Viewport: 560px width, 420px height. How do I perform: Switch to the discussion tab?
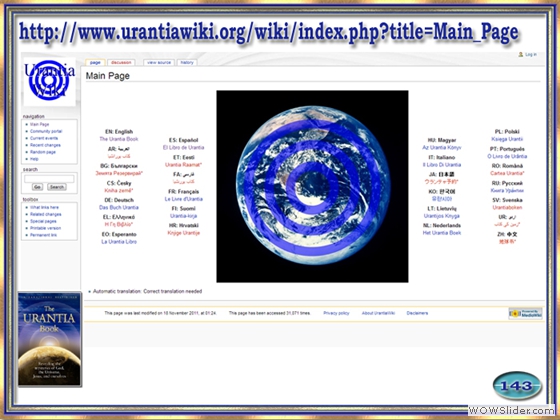click(121, 62)
